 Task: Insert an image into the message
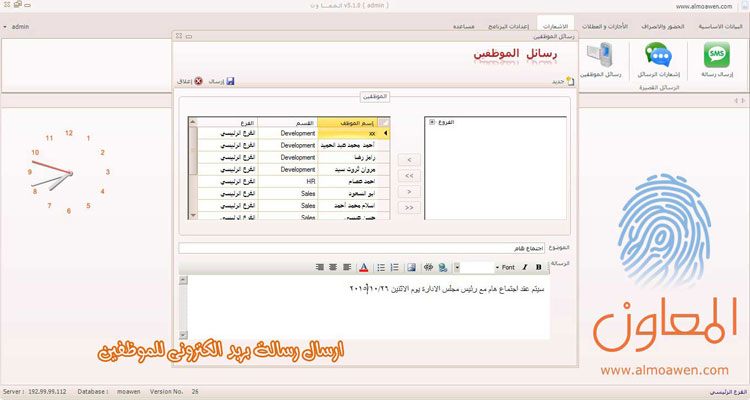411,267
